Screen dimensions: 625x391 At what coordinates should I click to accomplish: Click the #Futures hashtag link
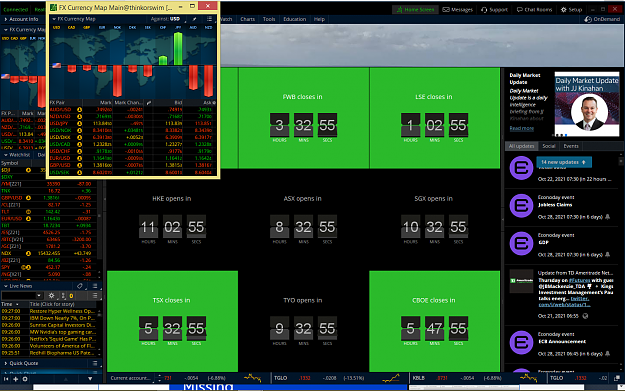pos(580,281)
